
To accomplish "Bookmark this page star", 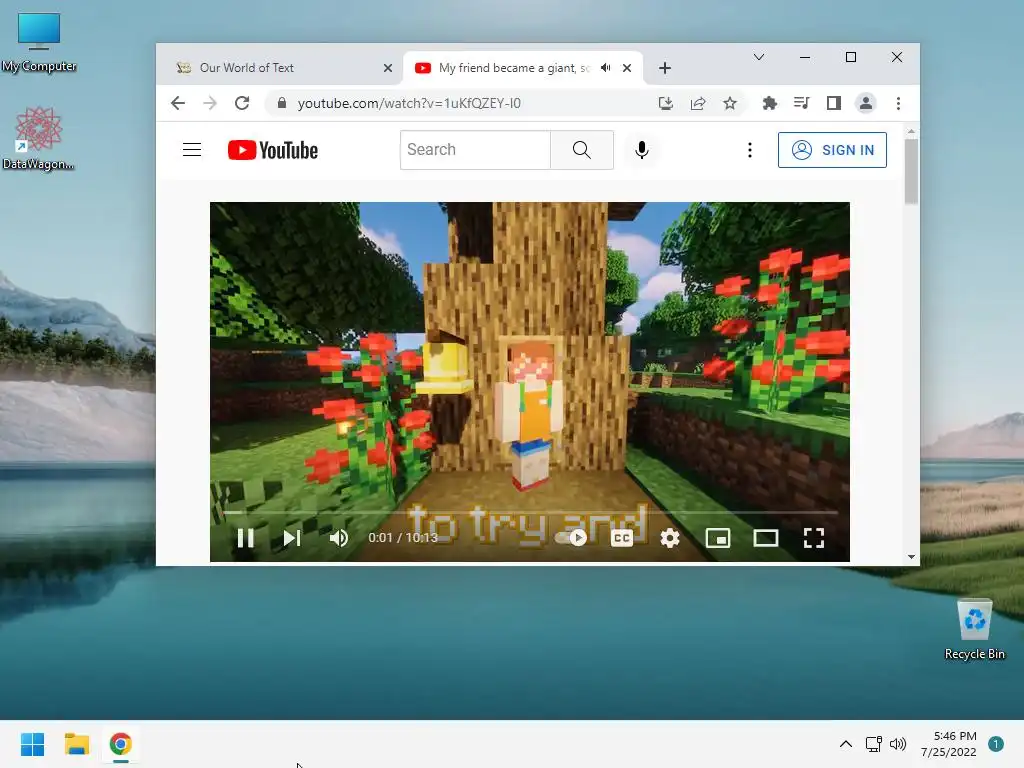I will (730, 103).
